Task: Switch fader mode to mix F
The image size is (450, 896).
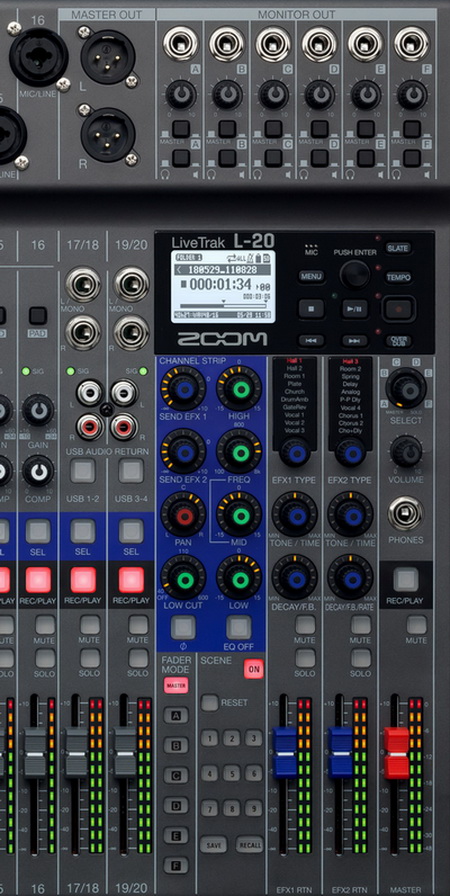Action: pyautogui.click(x=176, y=865)
